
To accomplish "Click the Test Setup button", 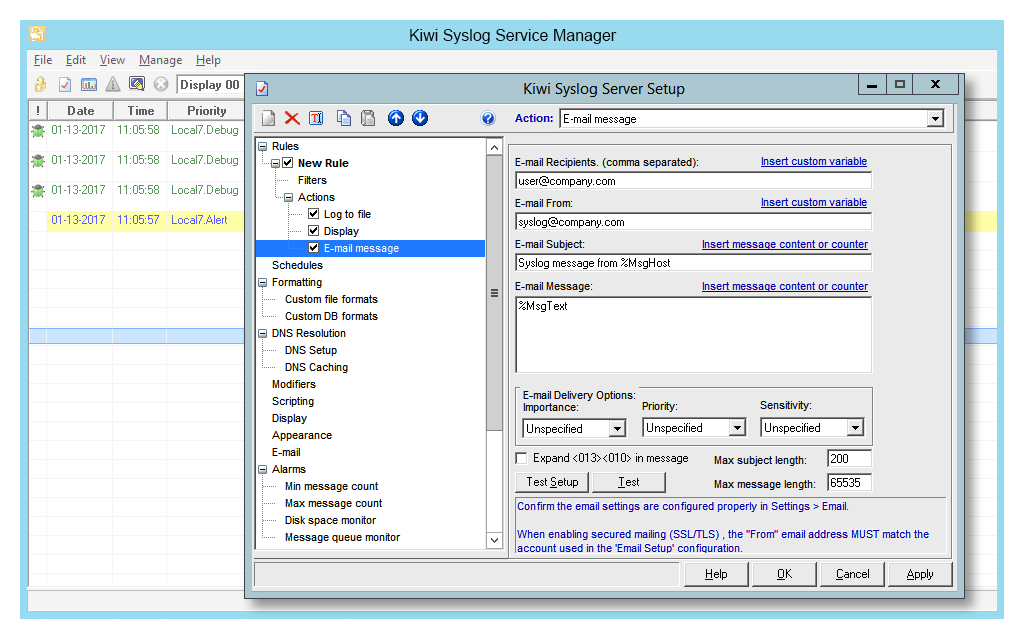I will point(551,482).
